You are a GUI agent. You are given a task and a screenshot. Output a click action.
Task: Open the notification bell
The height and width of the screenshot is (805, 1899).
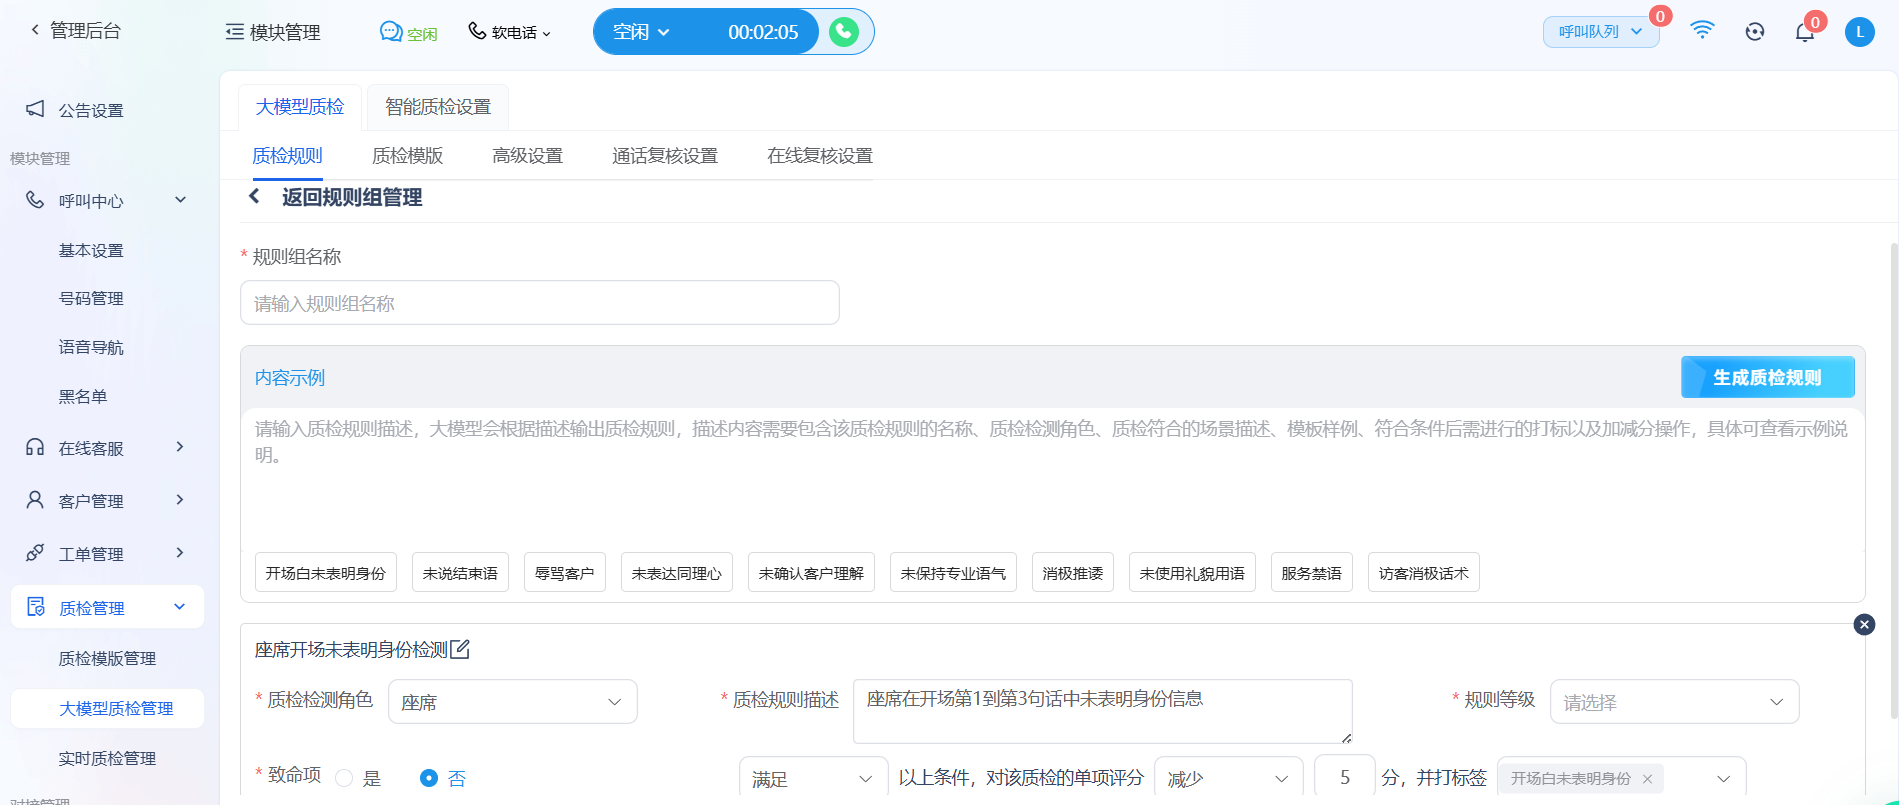(x=1805, y=32)
